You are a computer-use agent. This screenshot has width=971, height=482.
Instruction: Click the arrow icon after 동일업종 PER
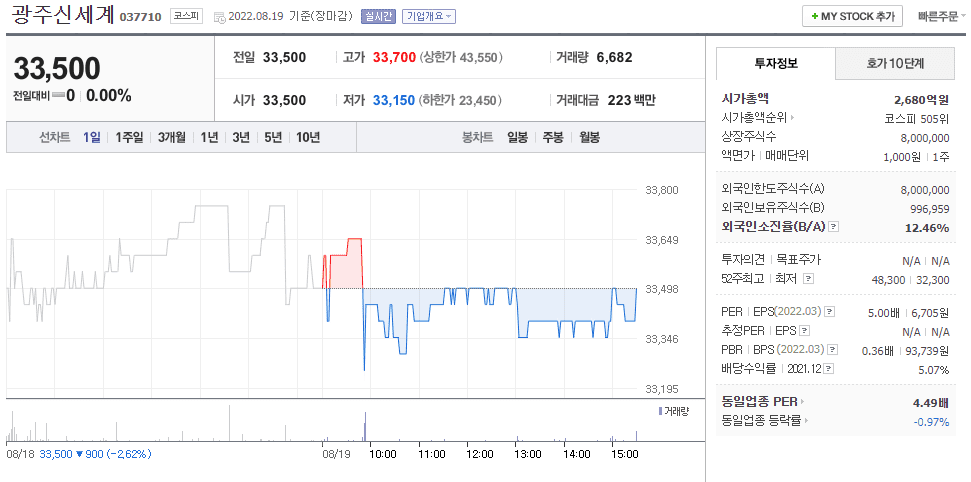click(803, 401)
